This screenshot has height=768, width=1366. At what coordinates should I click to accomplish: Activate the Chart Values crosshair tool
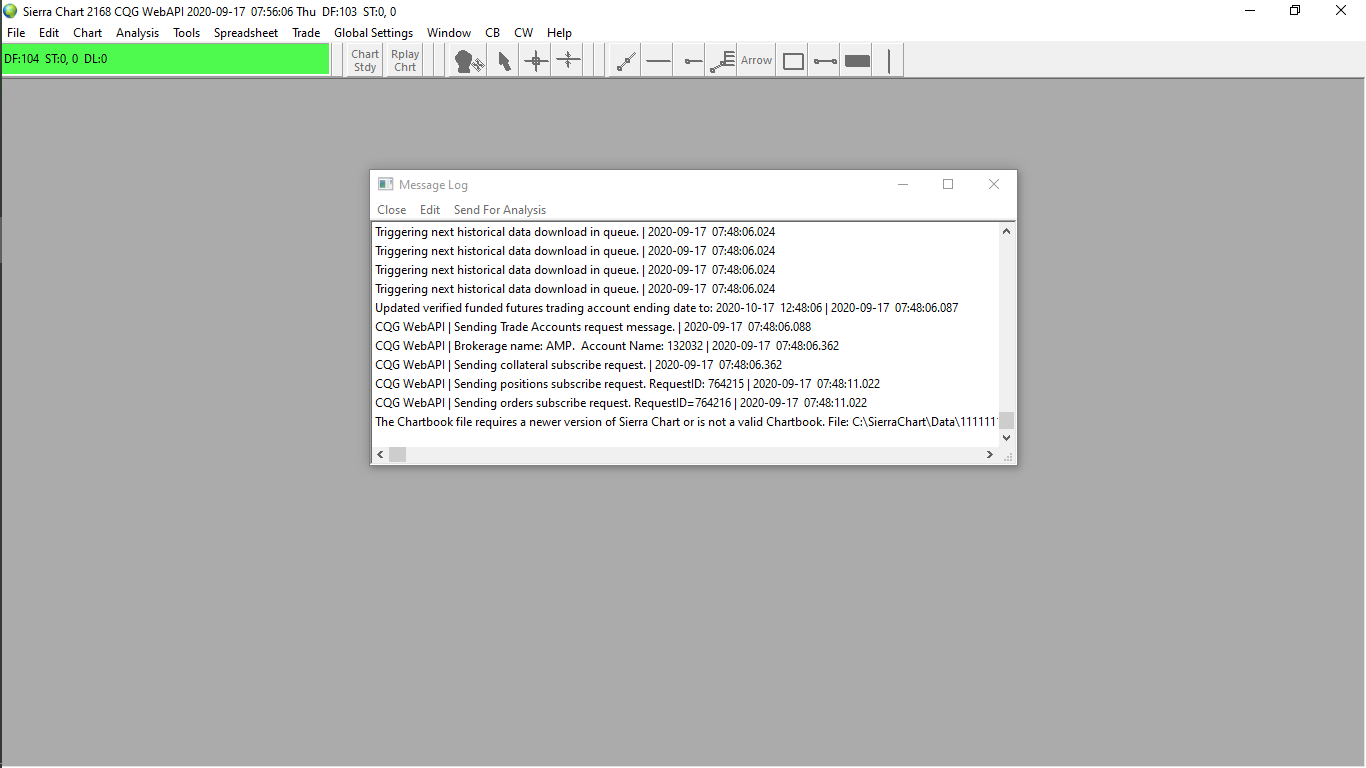pos(536,61)
